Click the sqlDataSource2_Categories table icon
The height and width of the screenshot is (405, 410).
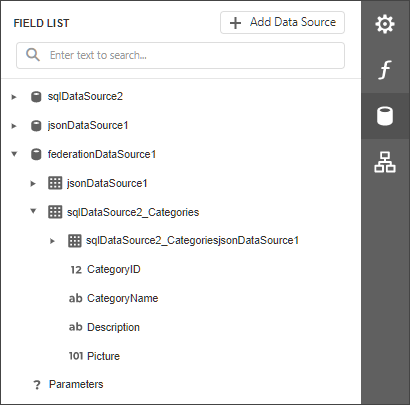[55, 212]
